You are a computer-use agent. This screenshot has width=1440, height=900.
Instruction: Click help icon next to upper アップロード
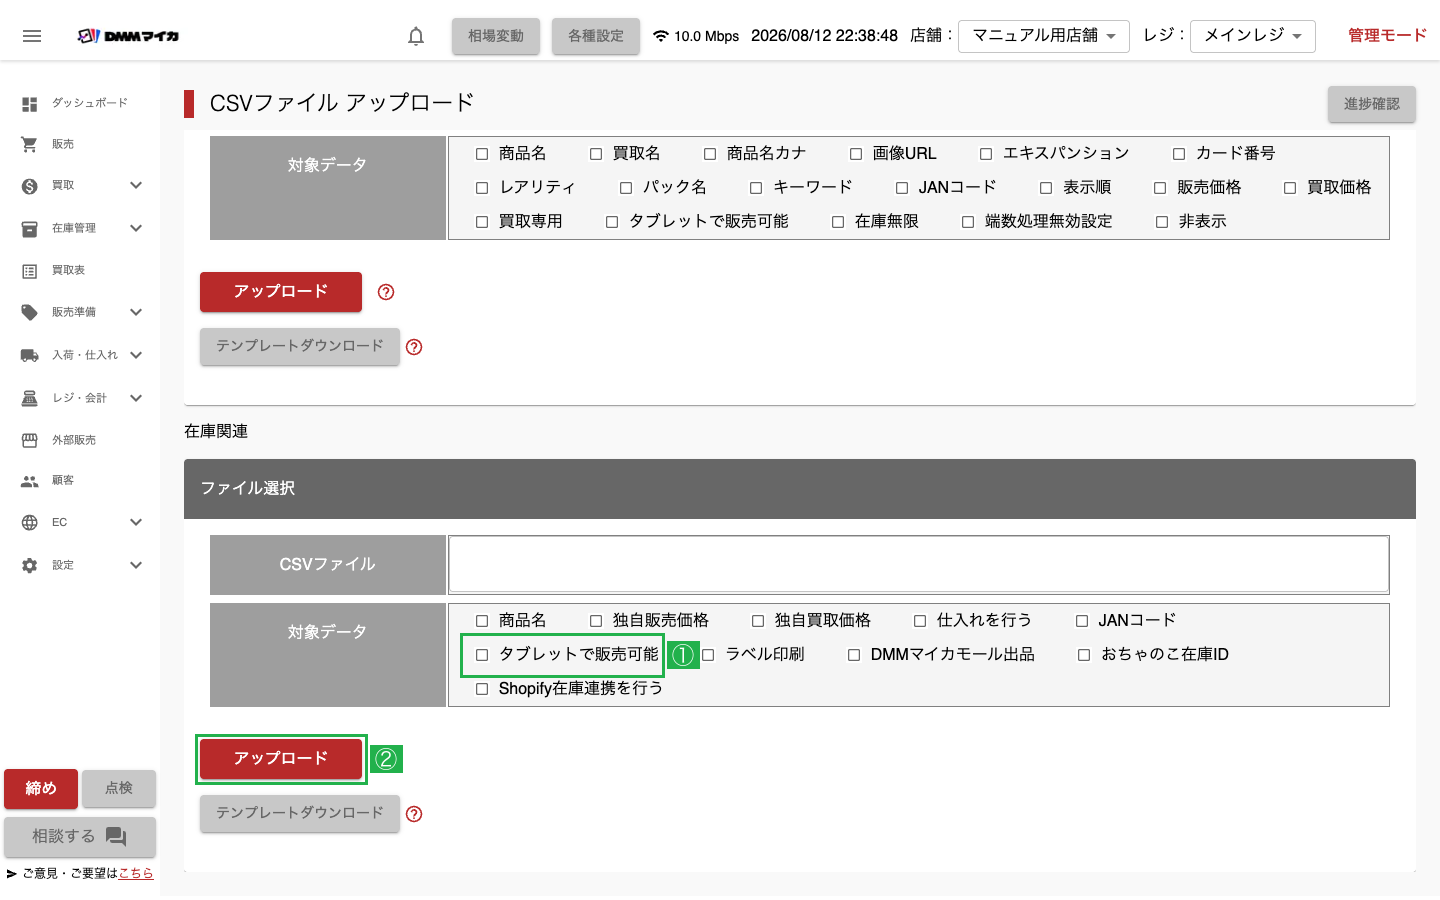coord(386,292)
